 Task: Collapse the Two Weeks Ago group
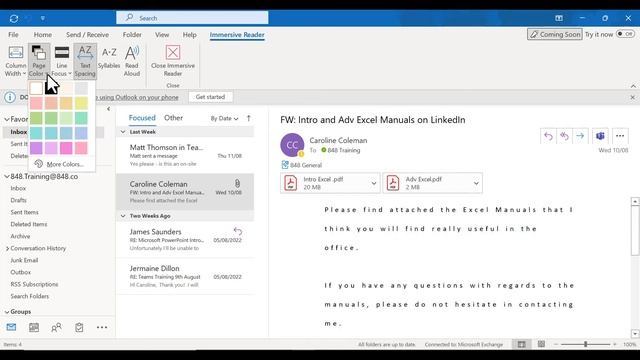[123, 216]
